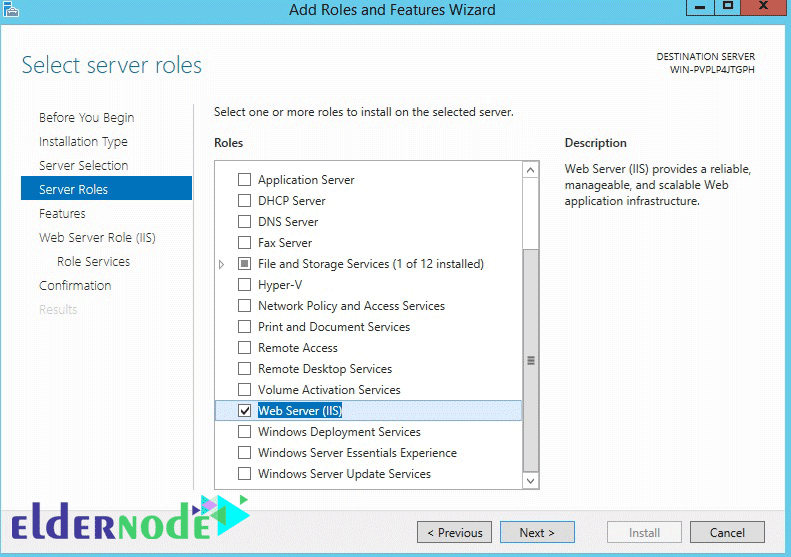Screen dimensions: 791x557
Task: Go to the Features step
Action: [63, 213]
